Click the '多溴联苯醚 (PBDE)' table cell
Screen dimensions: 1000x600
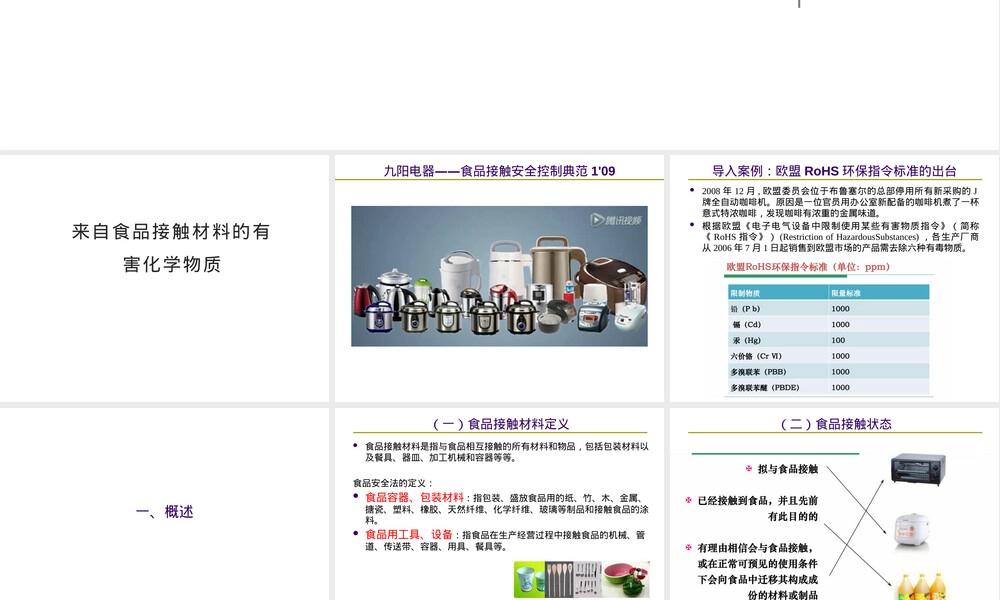click(778, 388)
